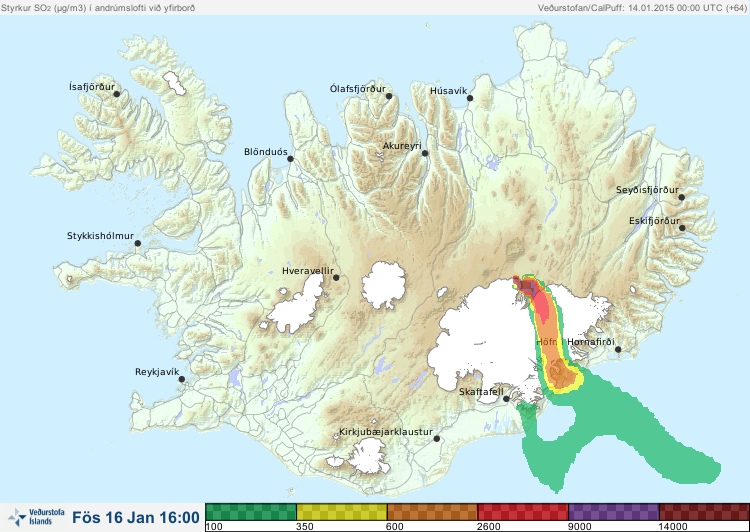The width and height of the screenshot is (750, 532).
Task: Click the Hveravellir label
Action: [308, 271]
